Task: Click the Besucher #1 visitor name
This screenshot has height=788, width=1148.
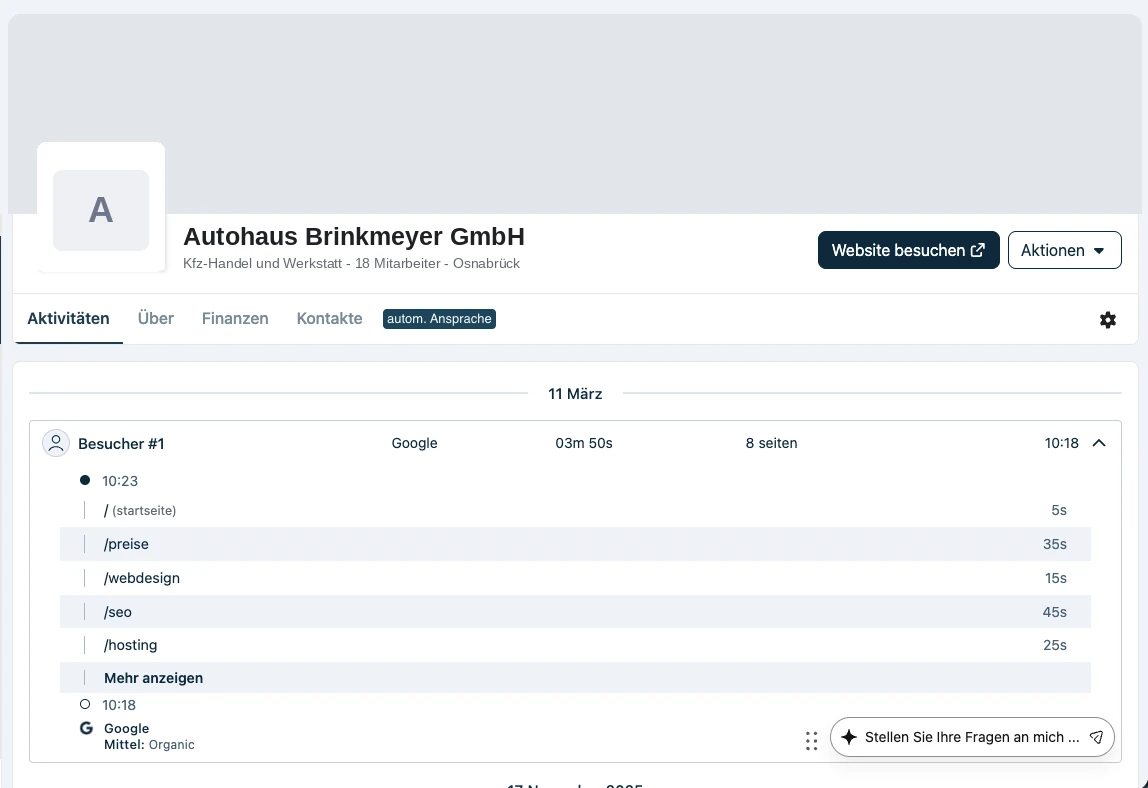Action: (x=122, y=444)
